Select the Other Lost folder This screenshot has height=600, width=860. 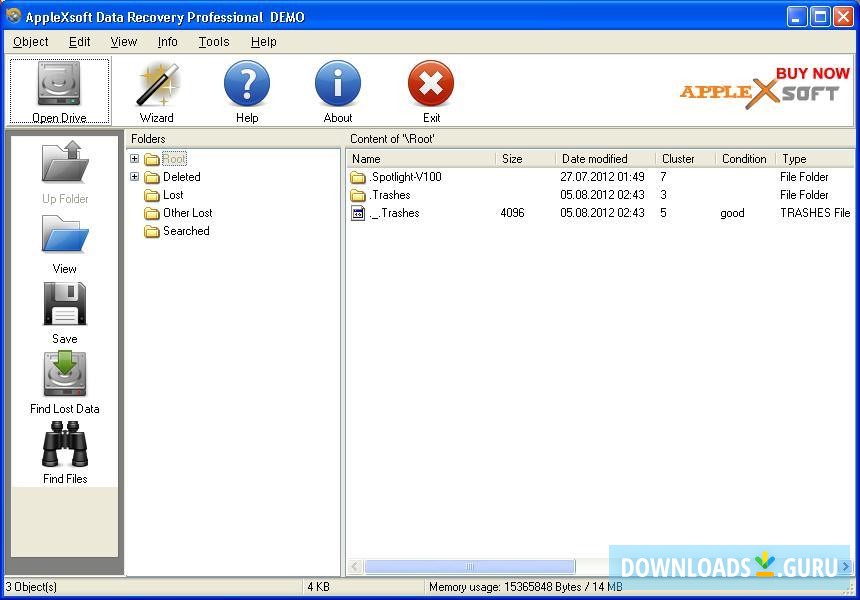click(x=187, y=213)
